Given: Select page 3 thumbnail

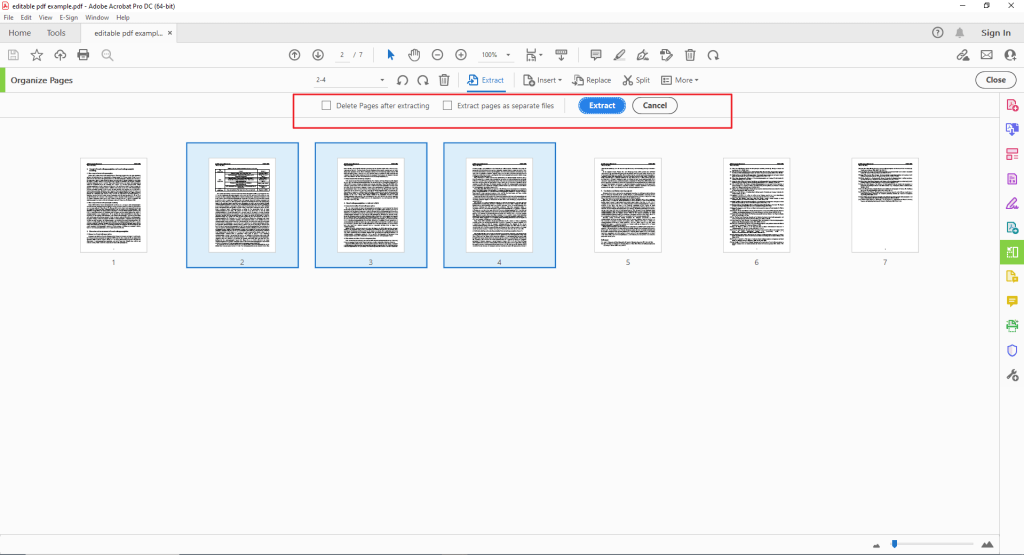Looking at the screenshot, I should point(371,205).
